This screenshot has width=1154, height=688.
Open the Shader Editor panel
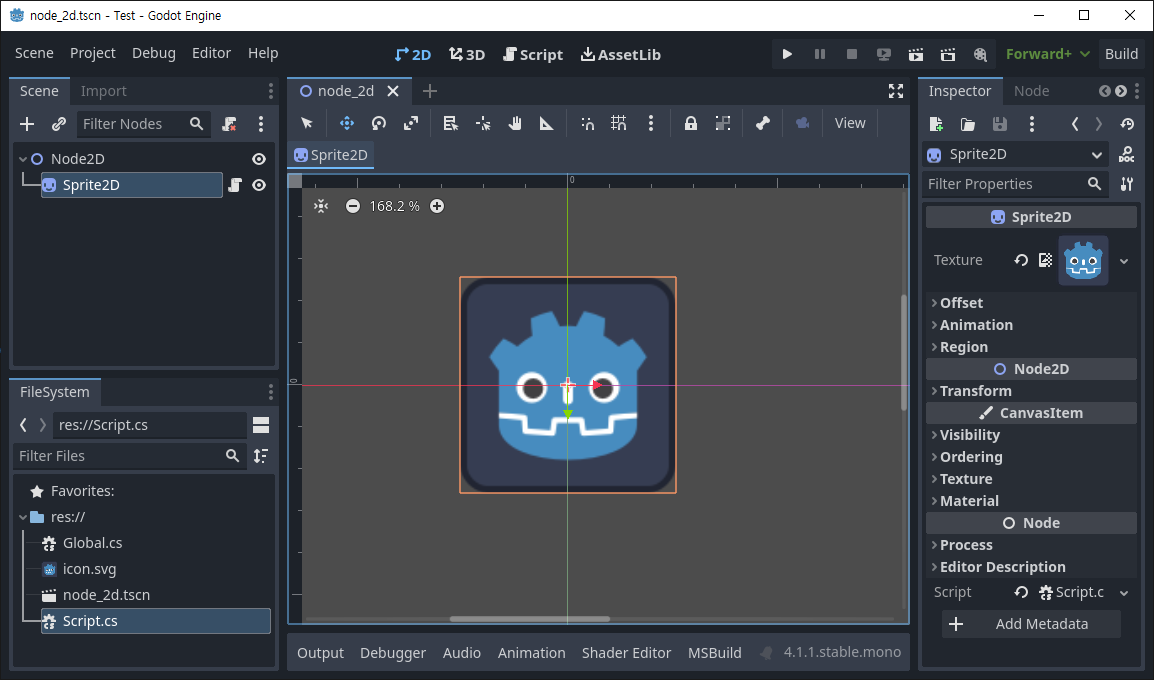626,653
